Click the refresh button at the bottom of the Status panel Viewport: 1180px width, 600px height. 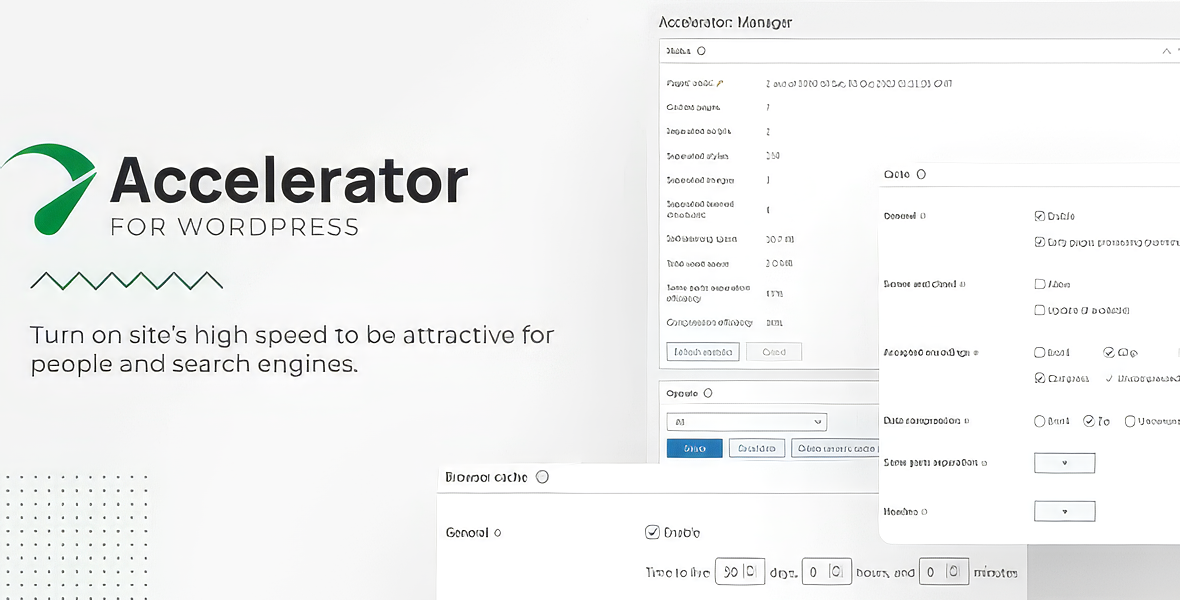[x=704, y=352]
